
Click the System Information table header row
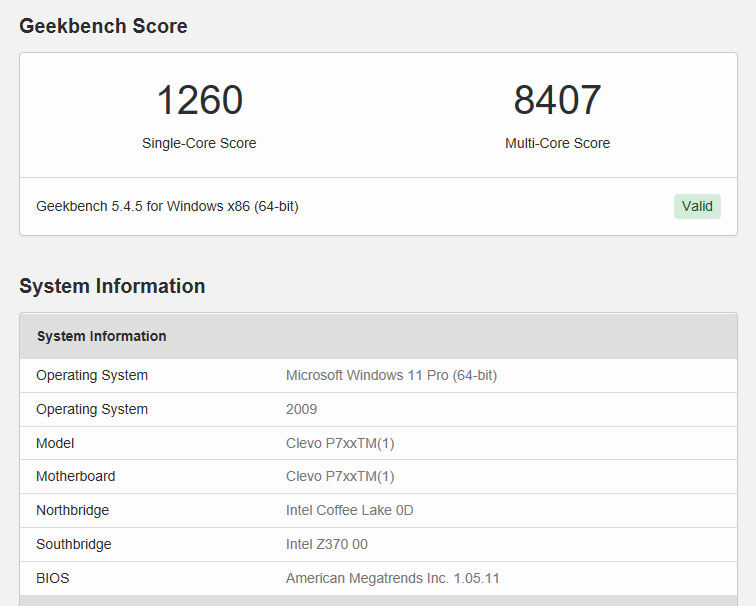pos(378,336)
